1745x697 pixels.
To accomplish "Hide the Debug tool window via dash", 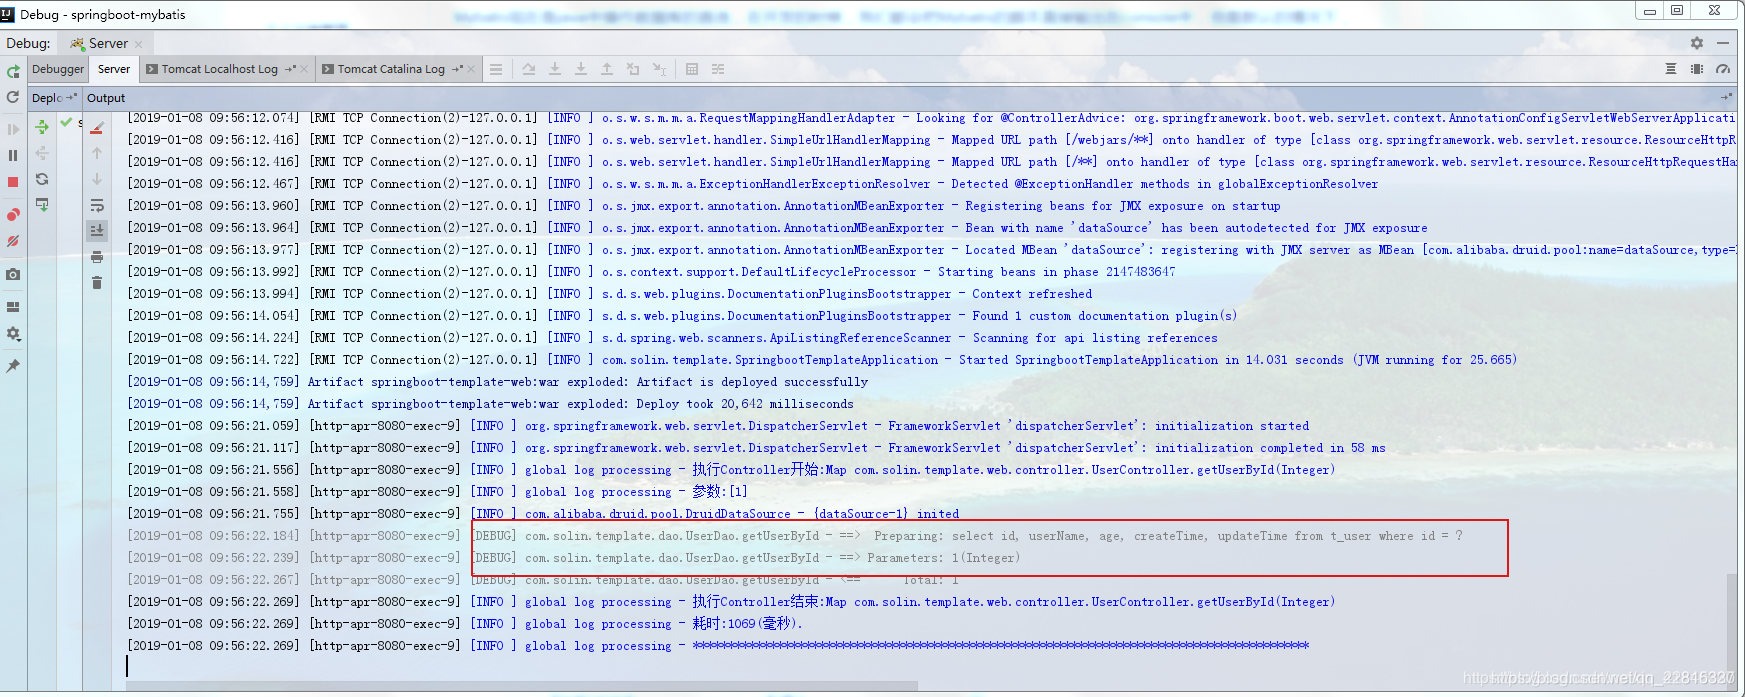I will (x=1723, y=43).
